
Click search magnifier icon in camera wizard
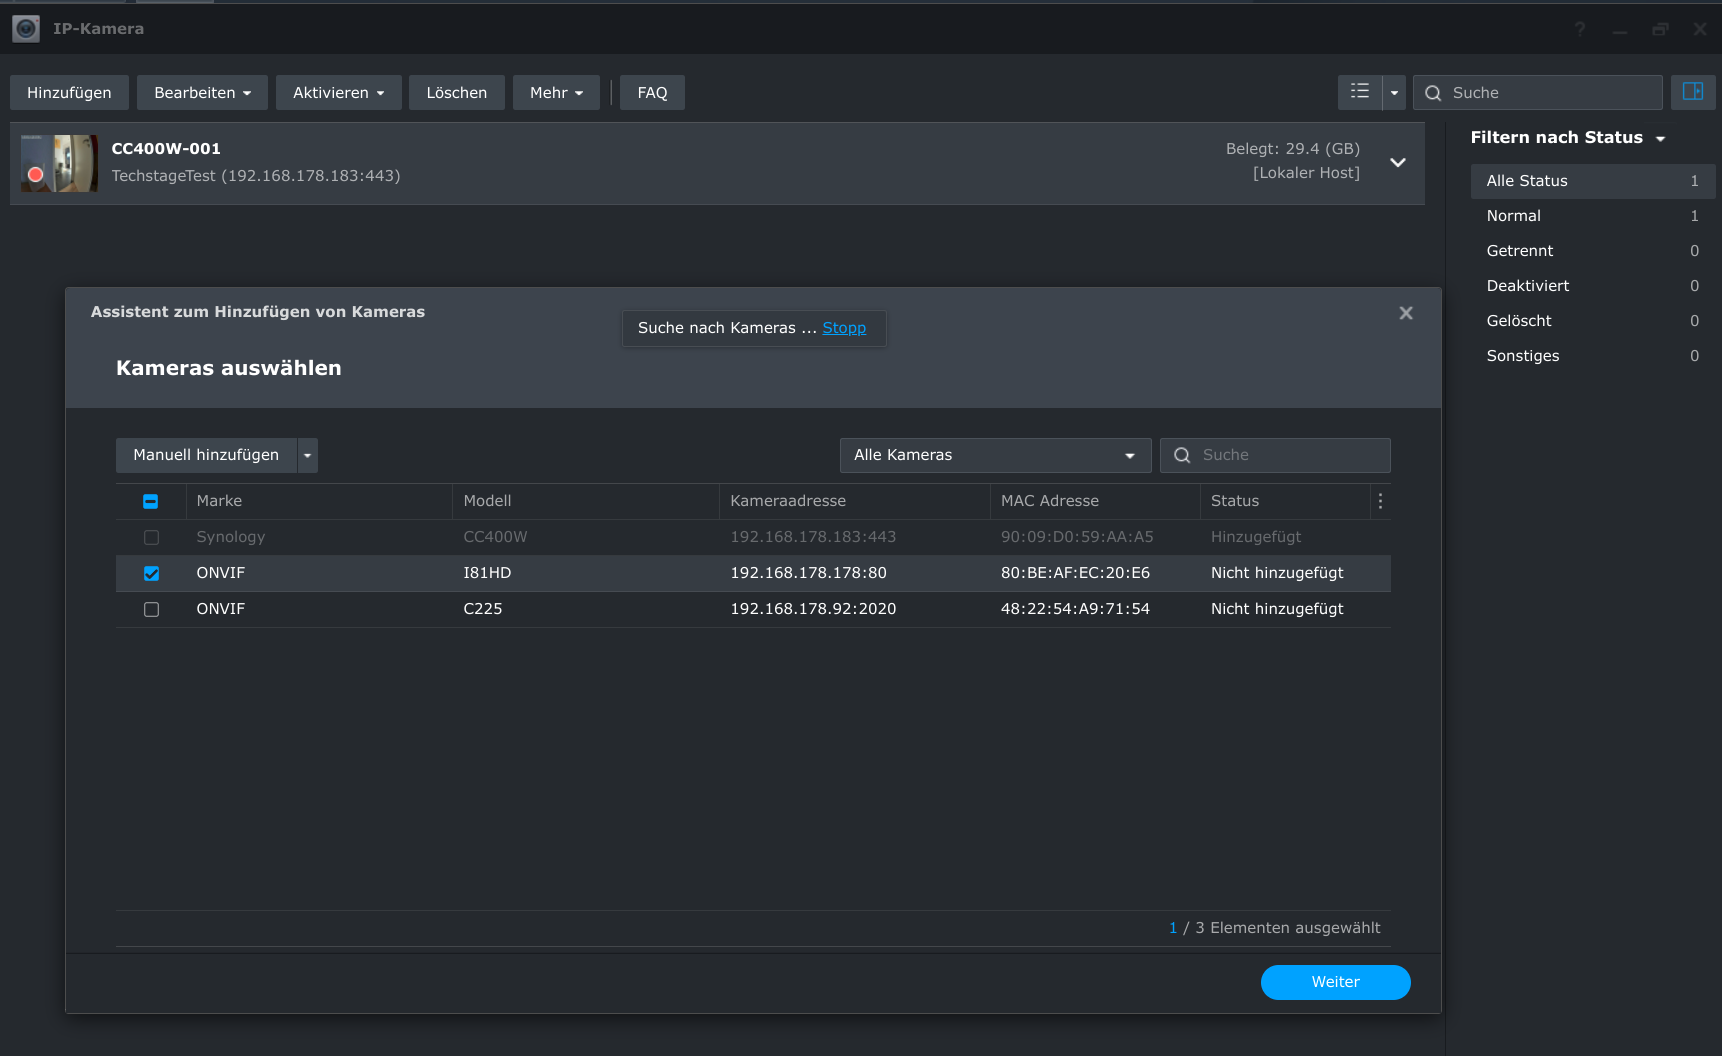click(x=1182, y=455)
